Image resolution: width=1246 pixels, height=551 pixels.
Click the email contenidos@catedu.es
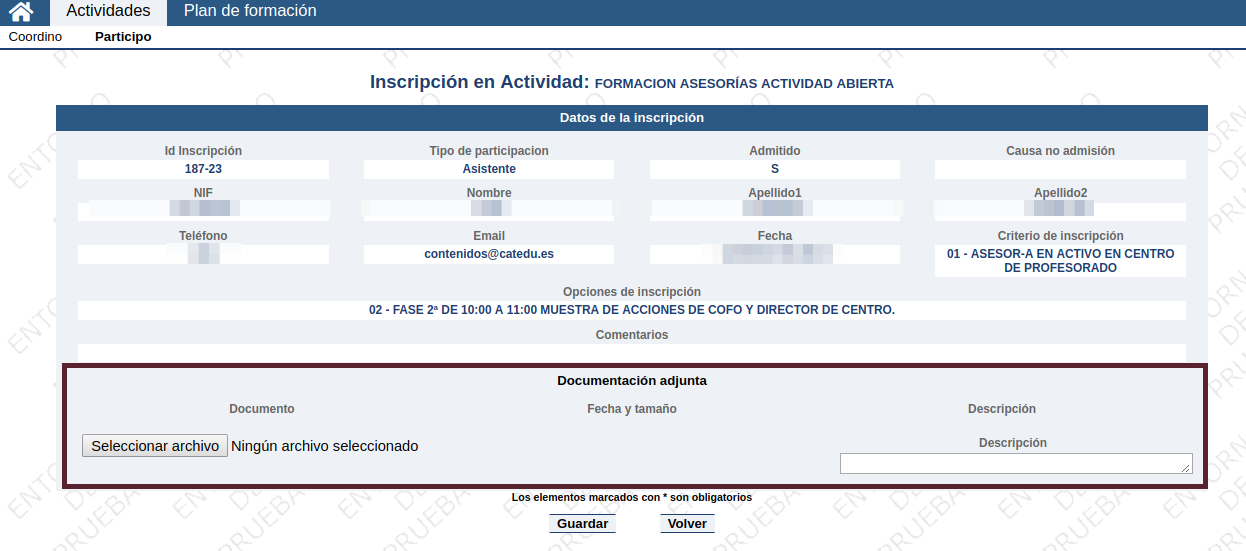489,254
